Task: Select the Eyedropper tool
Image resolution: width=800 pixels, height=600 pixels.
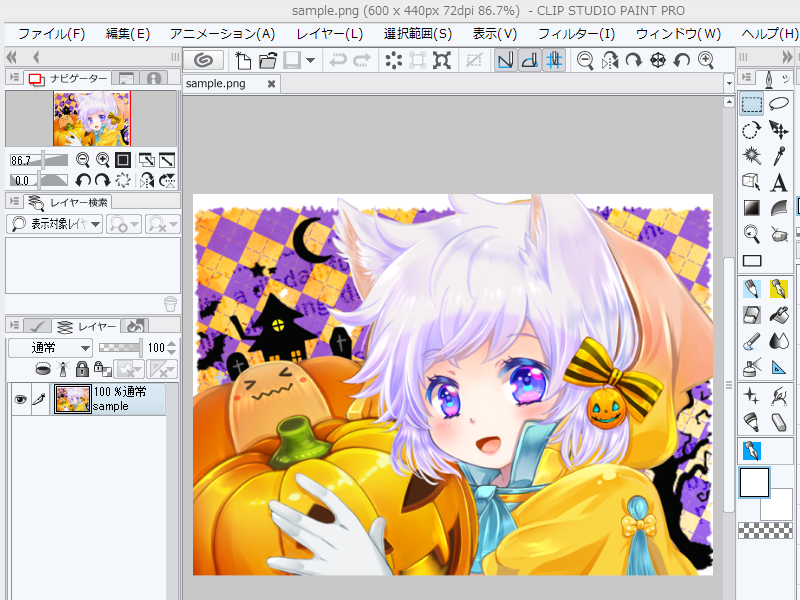Action: (779, 156)
